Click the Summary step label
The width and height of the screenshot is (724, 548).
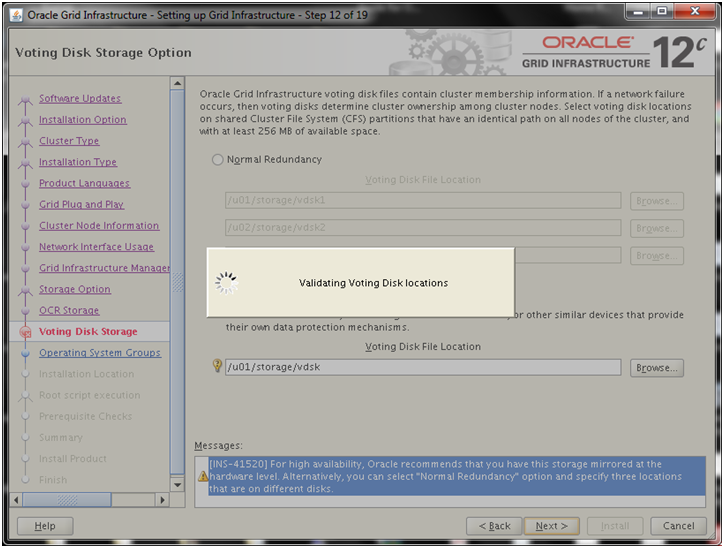(x=61, y=438)
